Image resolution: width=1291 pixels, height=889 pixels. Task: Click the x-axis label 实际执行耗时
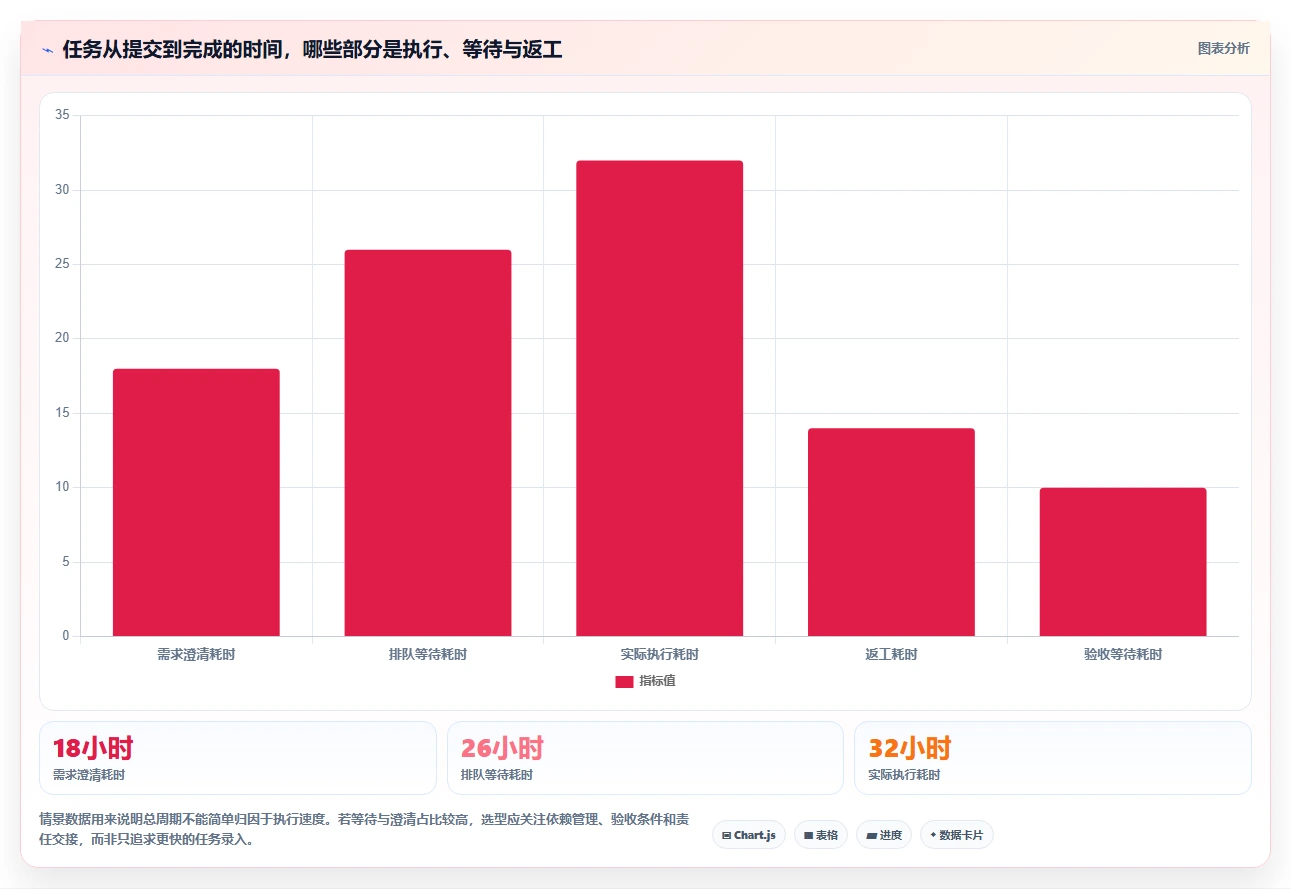point(659,655)
